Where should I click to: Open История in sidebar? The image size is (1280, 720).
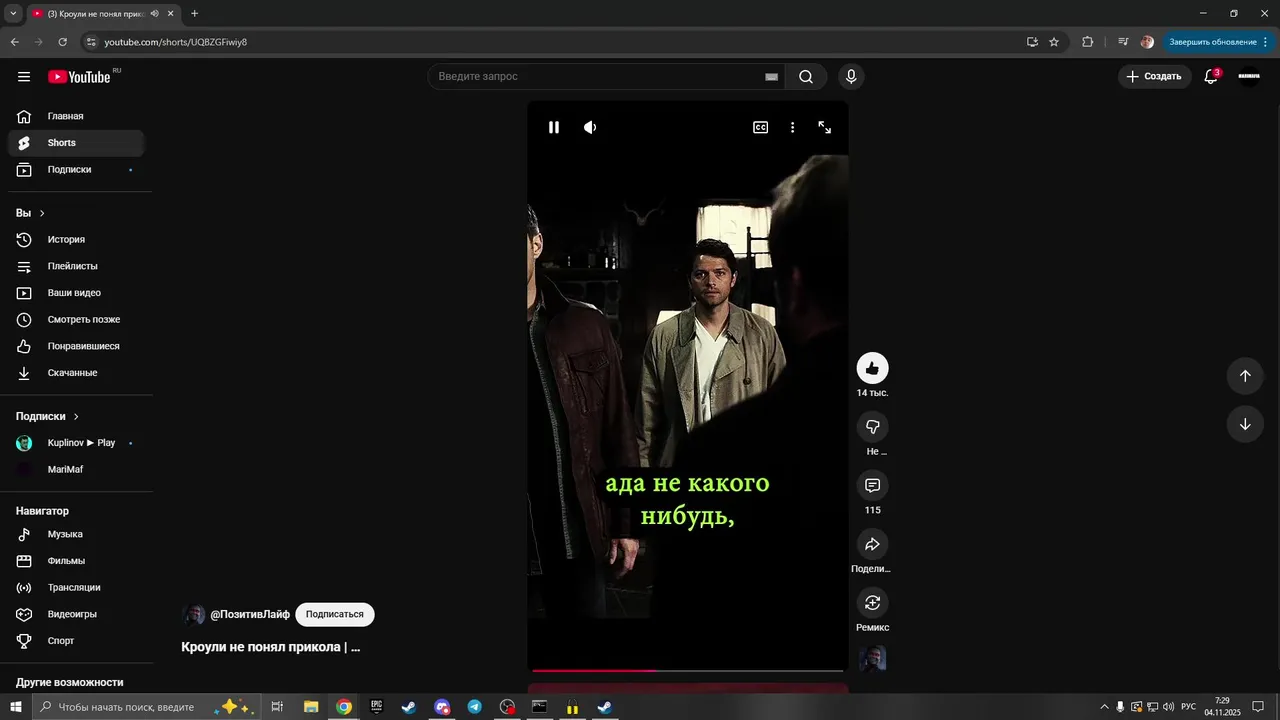coord(76,240)
